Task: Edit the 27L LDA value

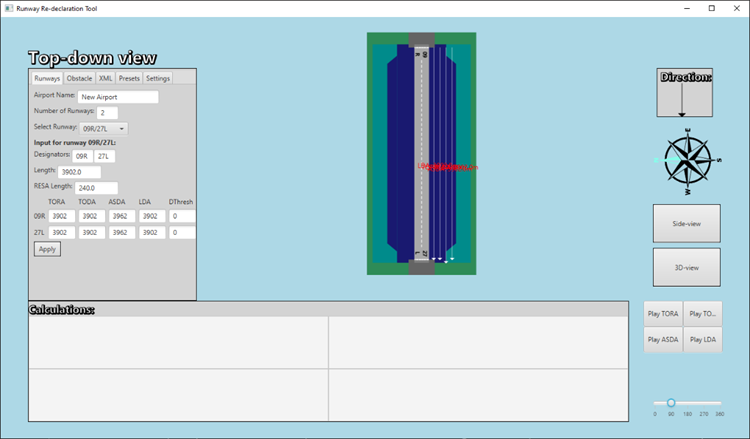Action: click(x=152, y=232)
